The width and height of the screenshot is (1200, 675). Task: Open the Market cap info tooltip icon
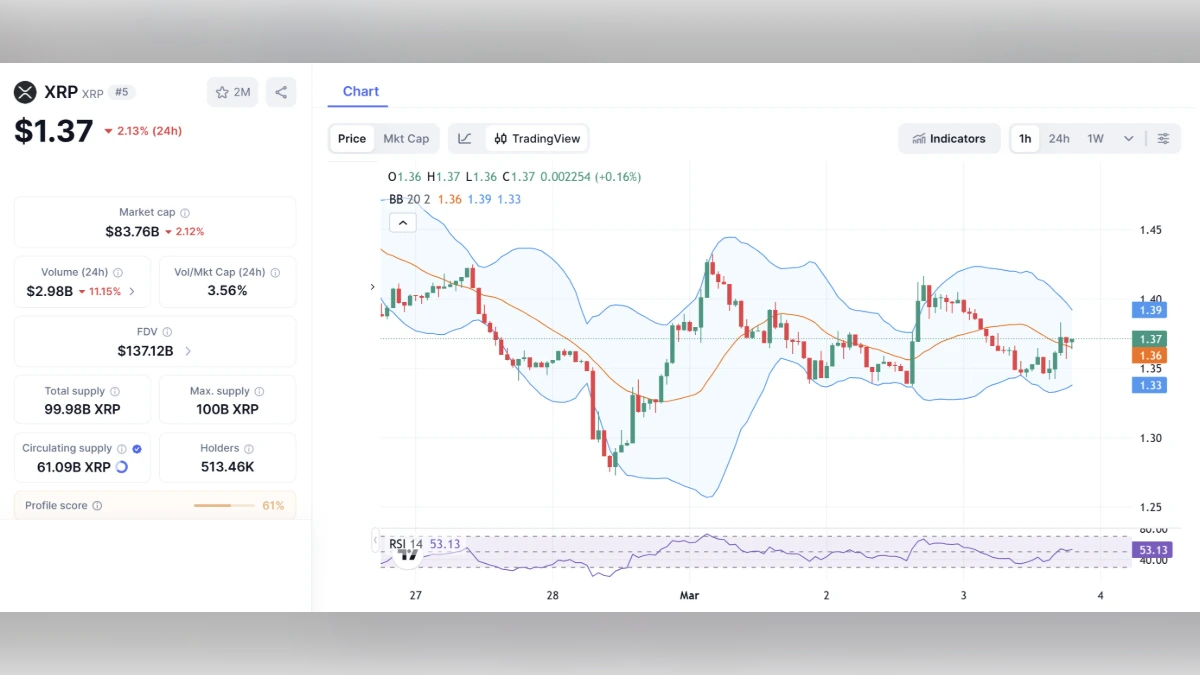pos(187,212)
